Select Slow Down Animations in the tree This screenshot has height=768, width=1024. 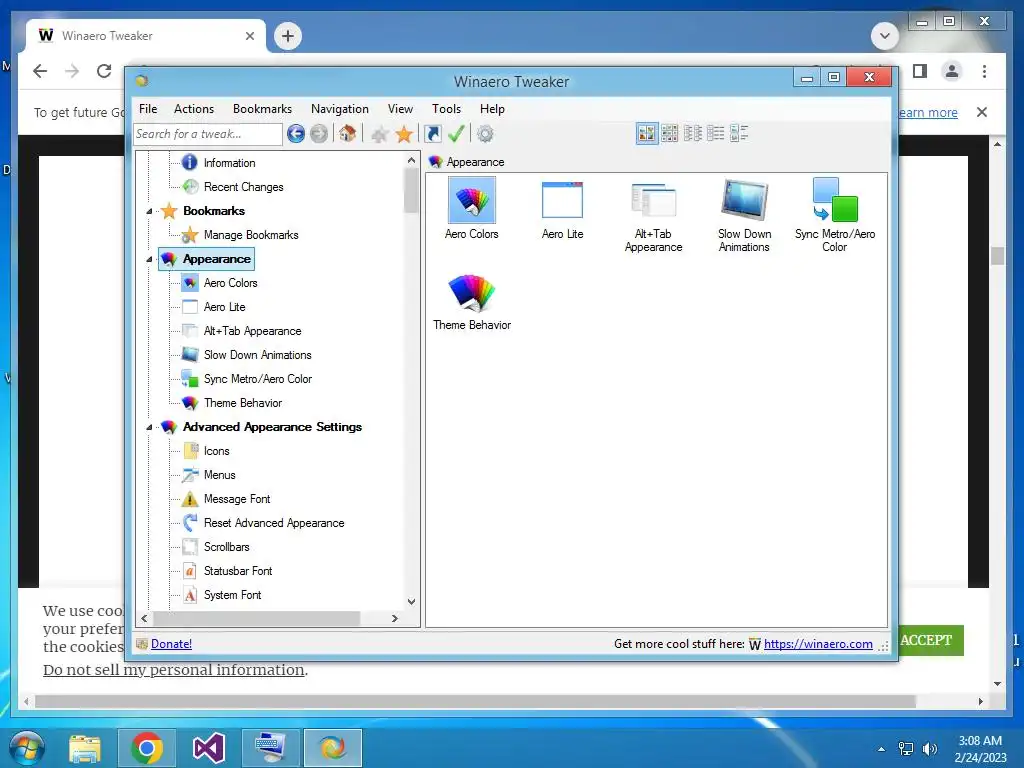pos(257,355)
